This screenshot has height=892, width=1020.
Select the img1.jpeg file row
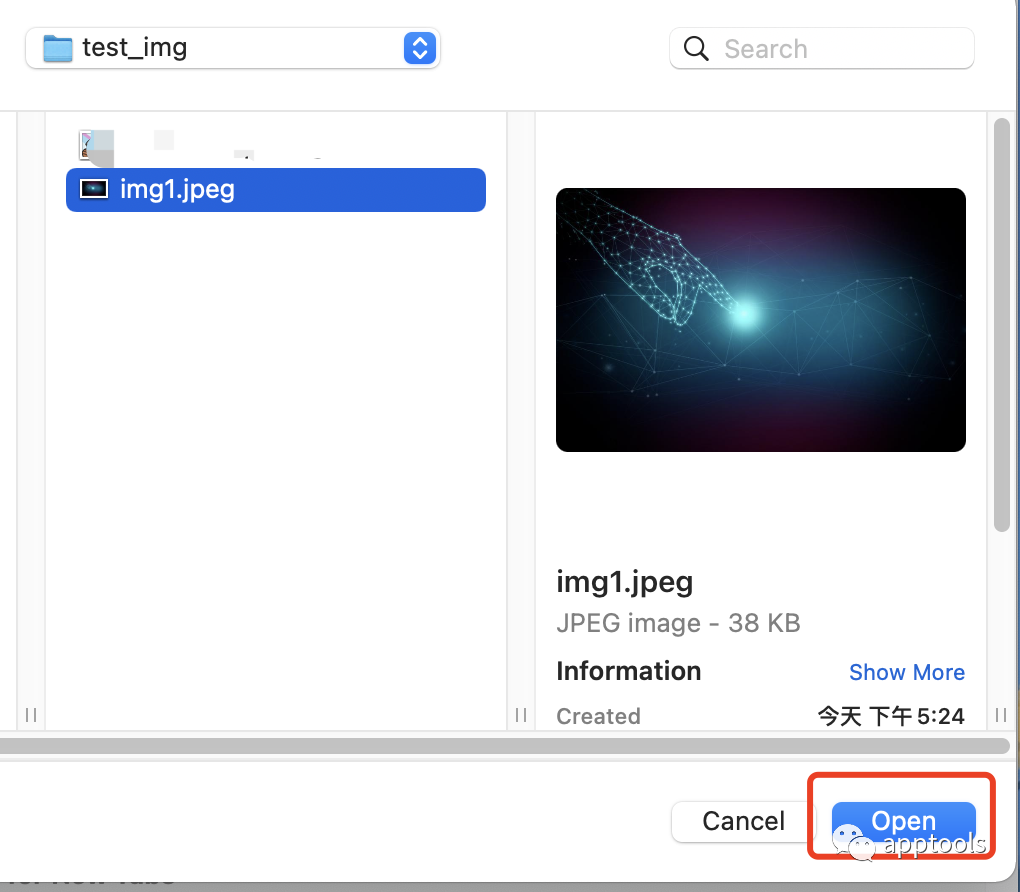275,190
